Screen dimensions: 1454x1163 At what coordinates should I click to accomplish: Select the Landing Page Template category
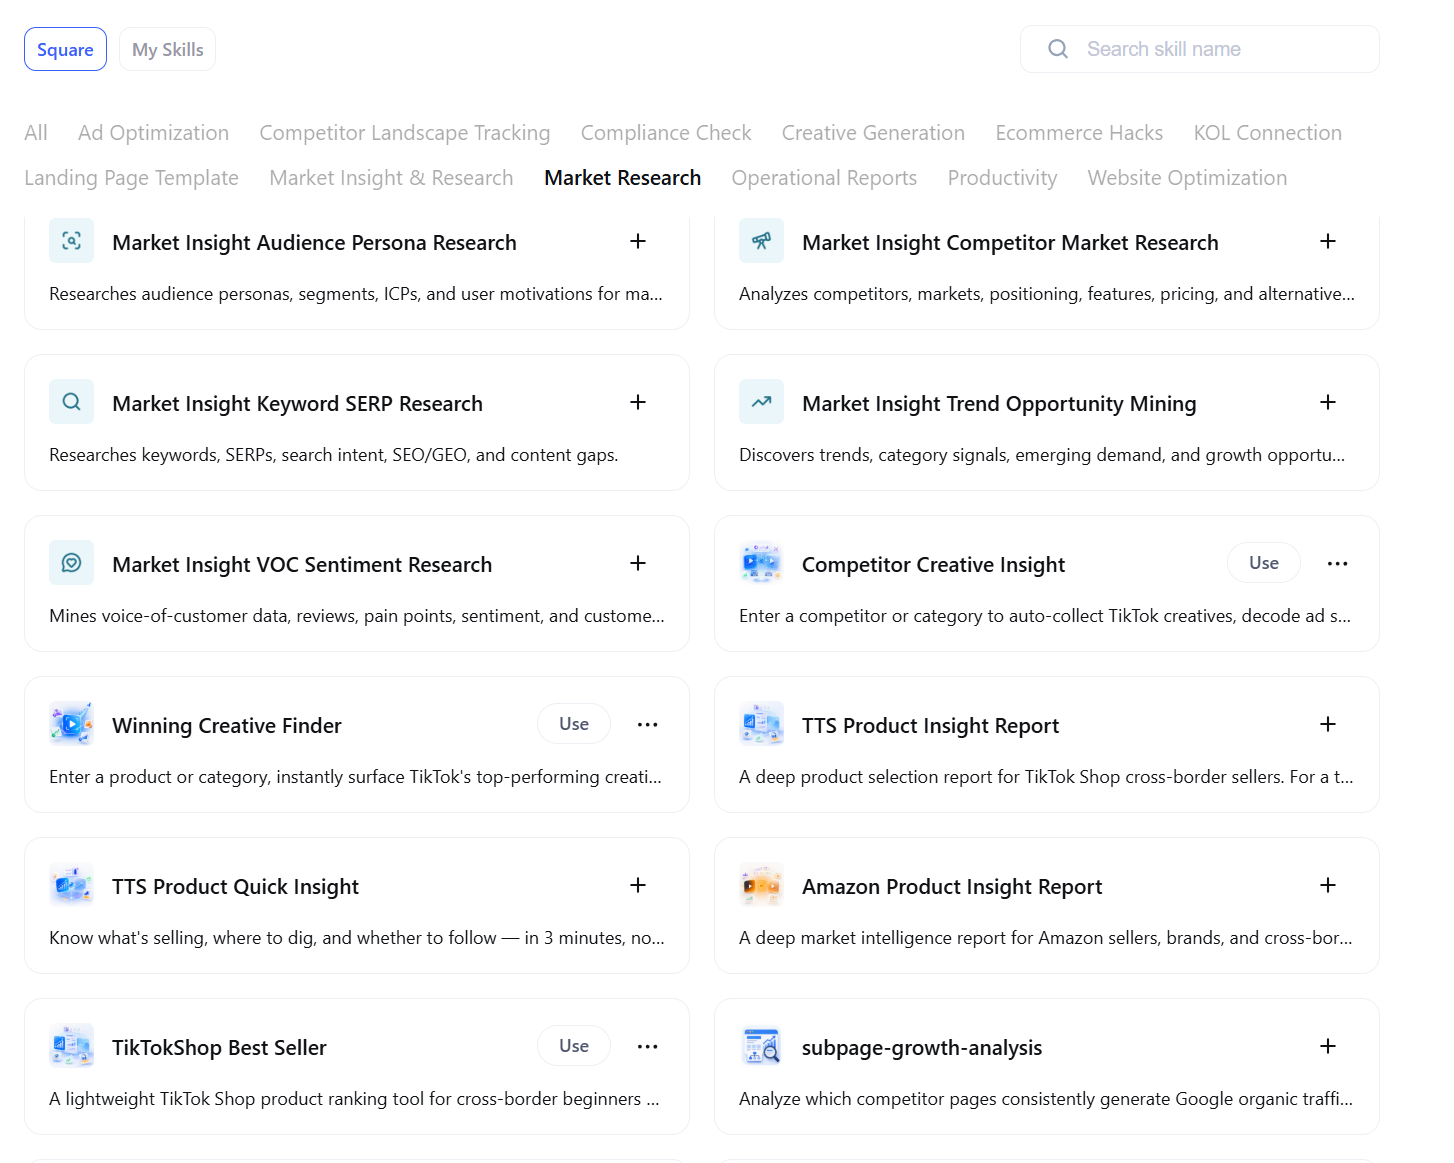[131, 178]
